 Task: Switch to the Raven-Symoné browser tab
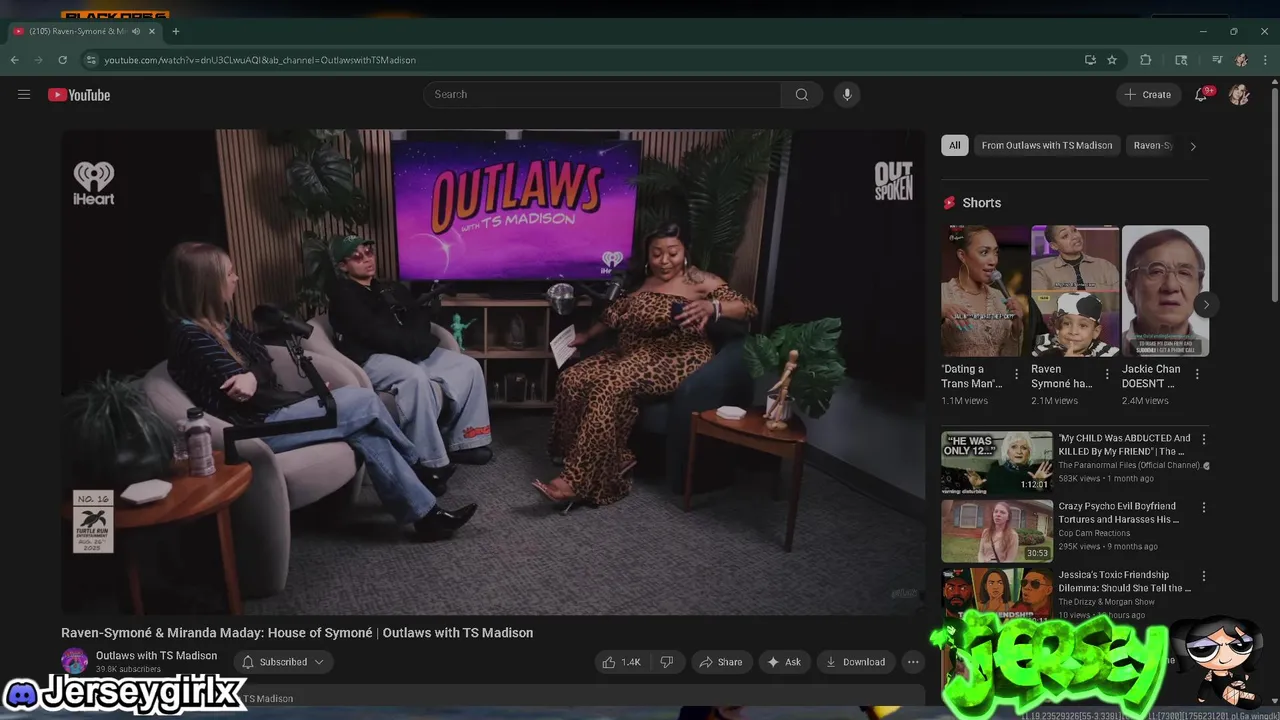click(78, 31)
